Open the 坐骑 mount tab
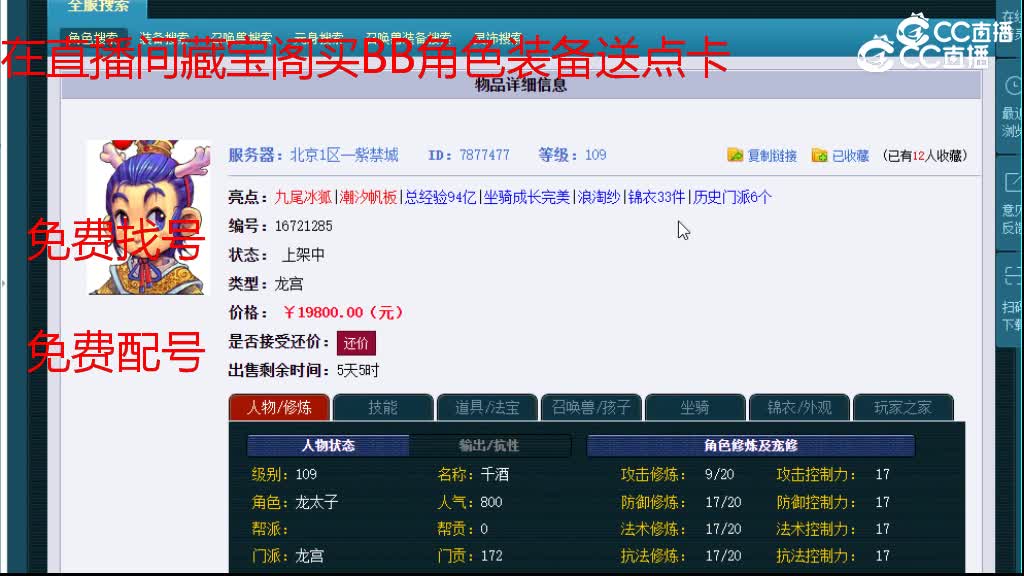 (696, 407)
